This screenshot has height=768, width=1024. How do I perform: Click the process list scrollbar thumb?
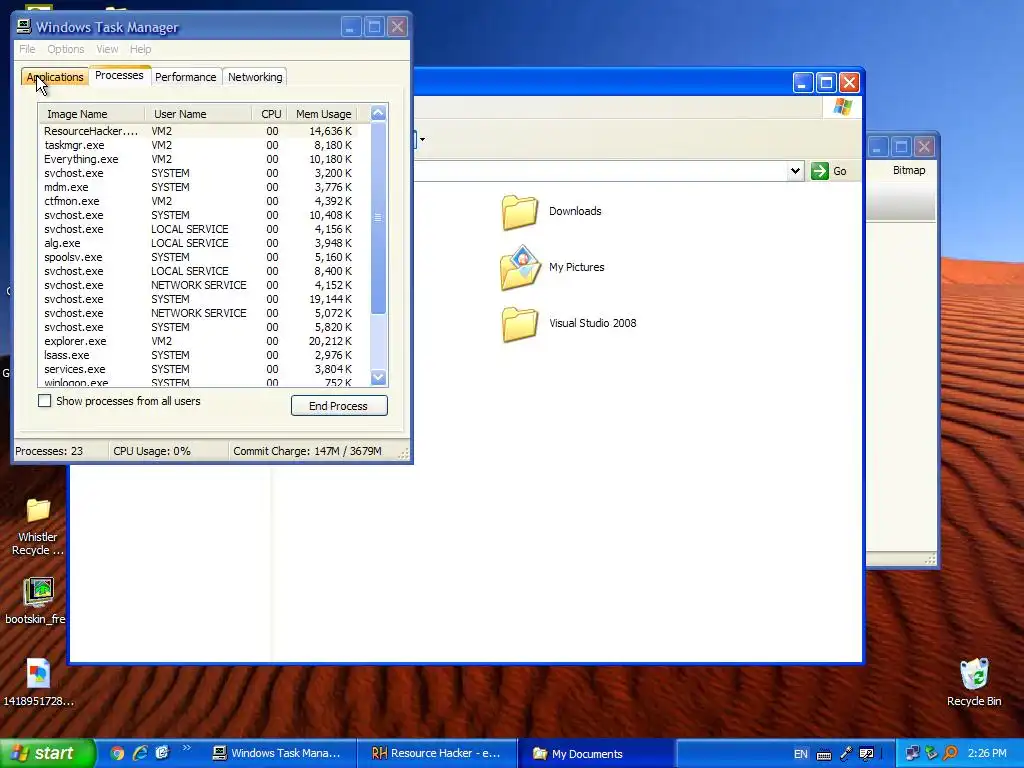coord(378,218)
